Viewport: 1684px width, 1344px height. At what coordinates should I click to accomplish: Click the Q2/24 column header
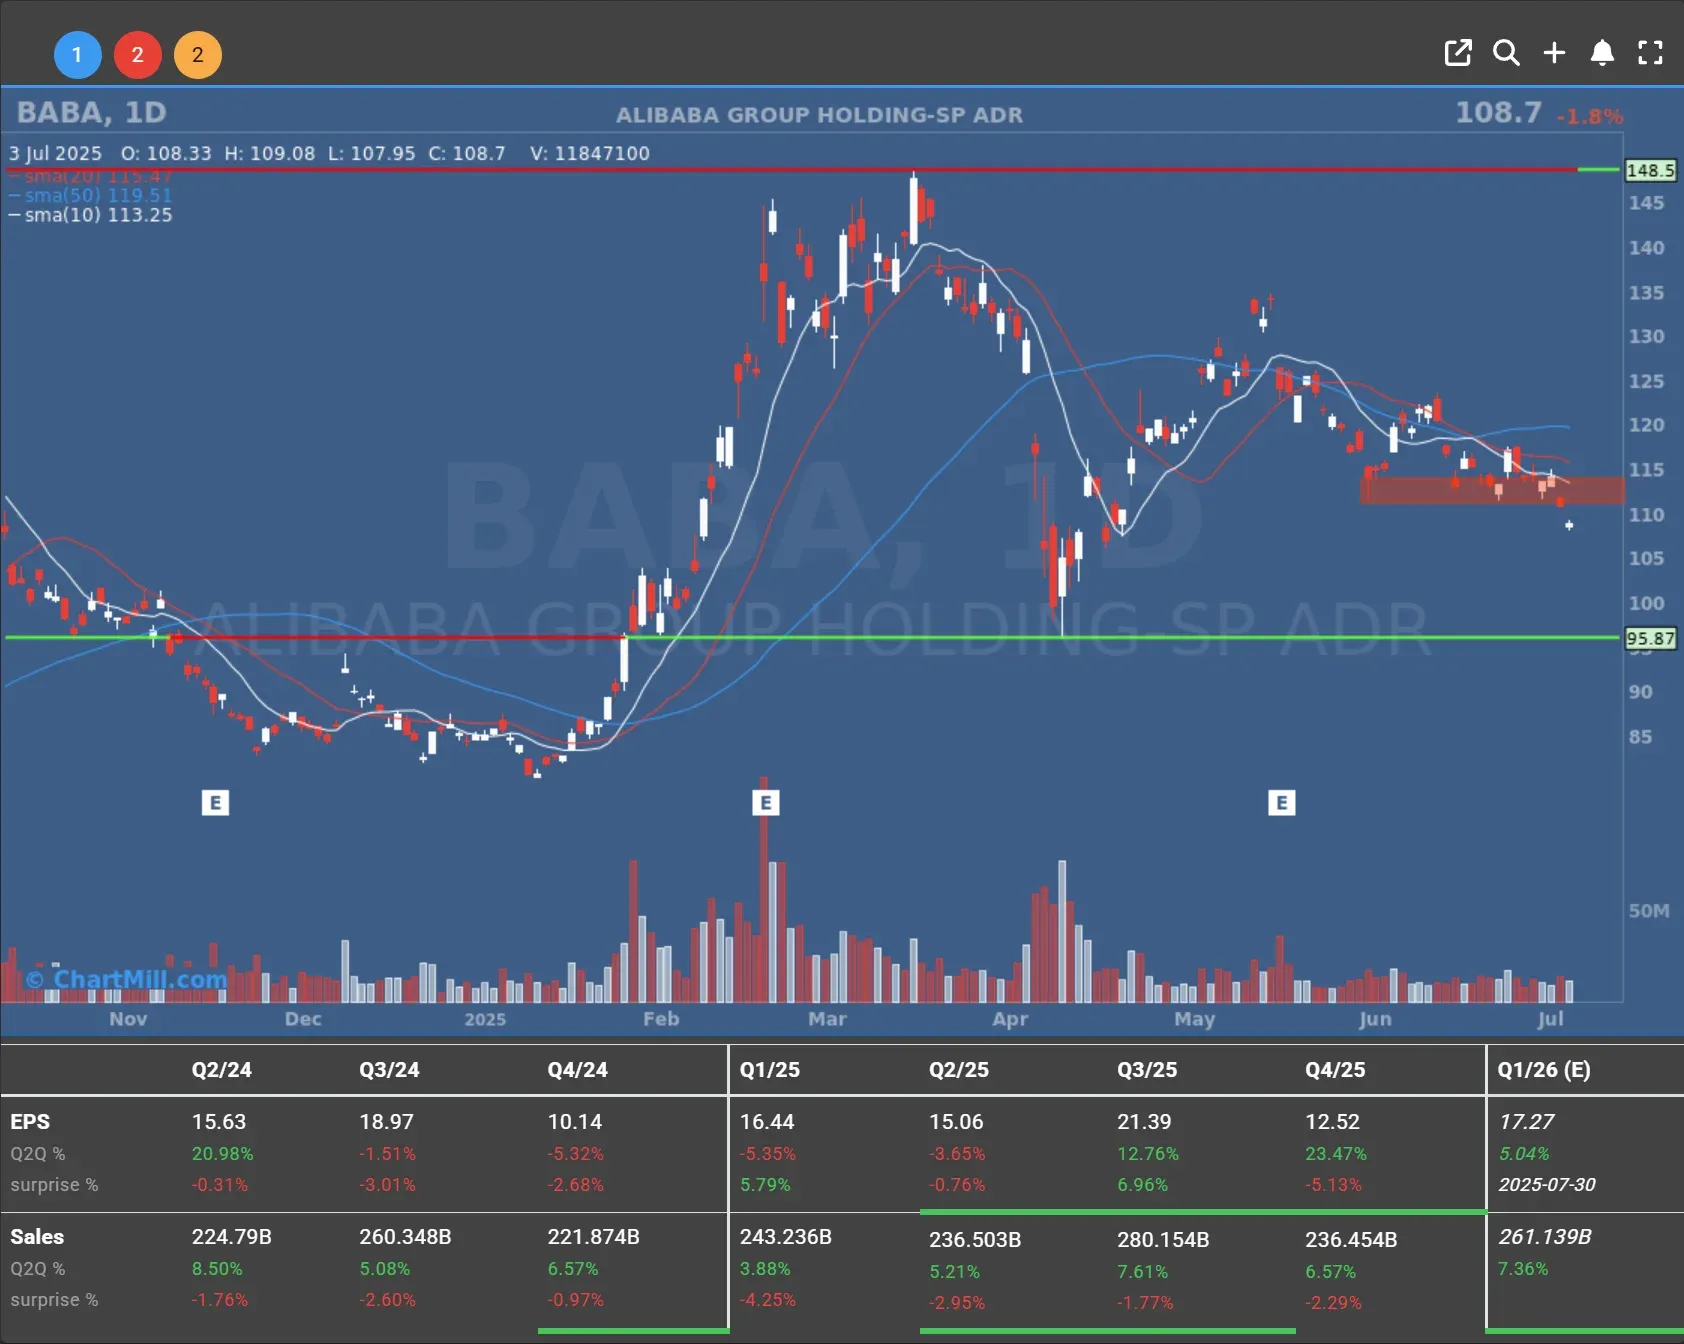click(222, 1070)
